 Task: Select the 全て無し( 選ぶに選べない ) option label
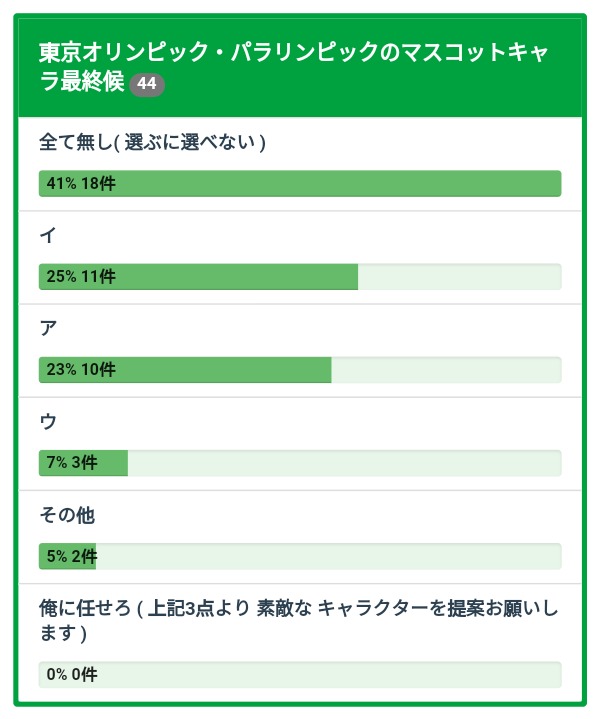[152, 143]
